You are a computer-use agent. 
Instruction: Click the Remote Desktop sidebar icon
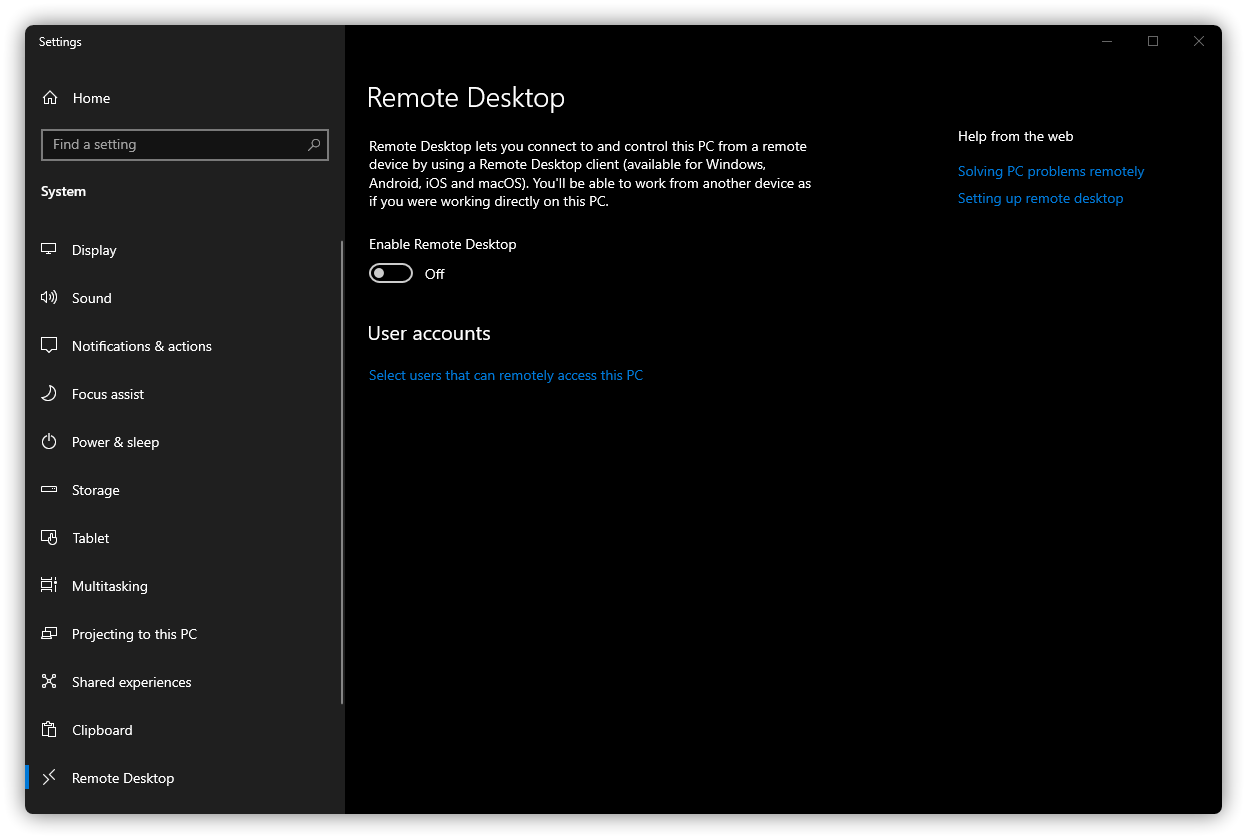pos(49,778)
